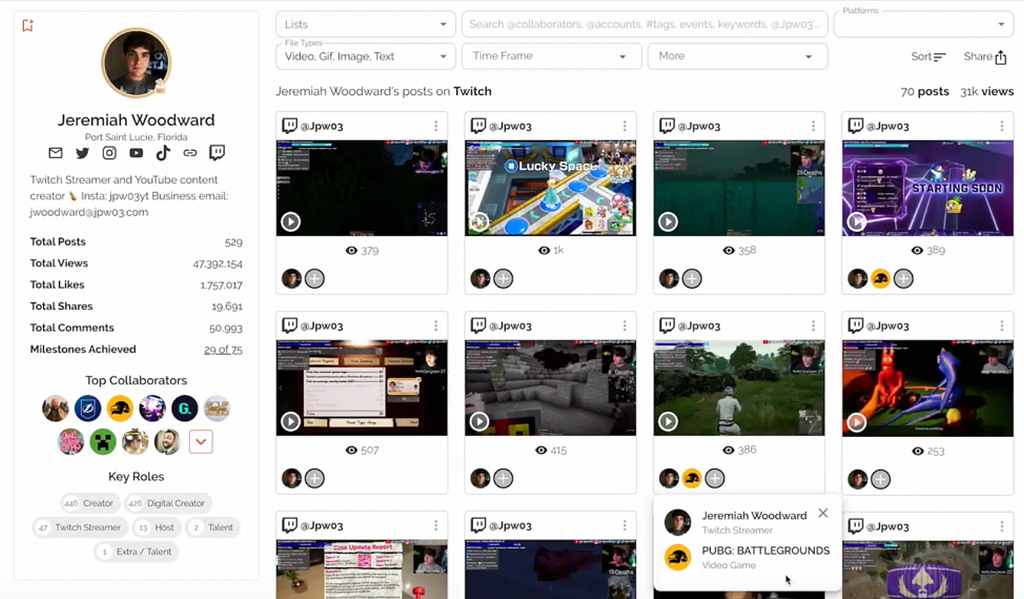Play the 415-view Twitch video

(x=479, y=421)
